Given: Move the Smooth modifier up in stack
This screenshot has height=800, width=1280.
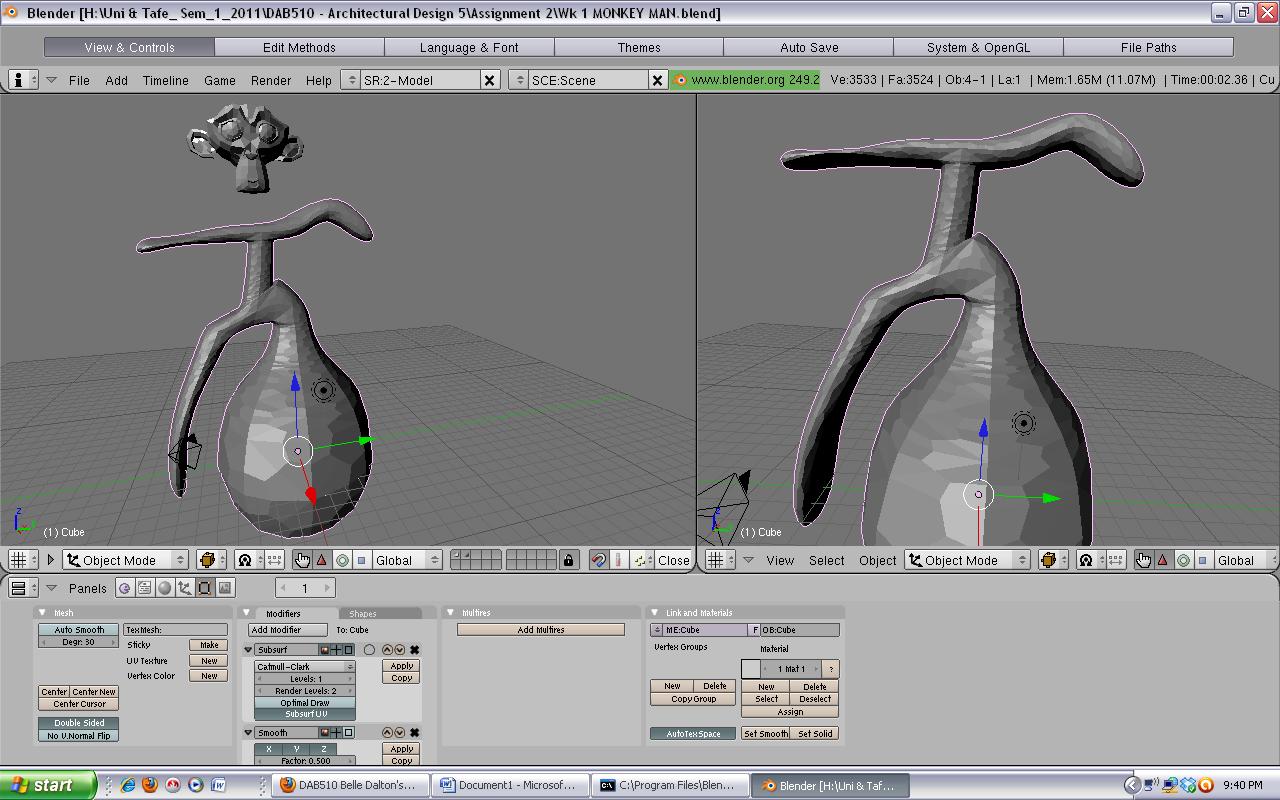Looking at the screenshot, I should pos(387,733).
